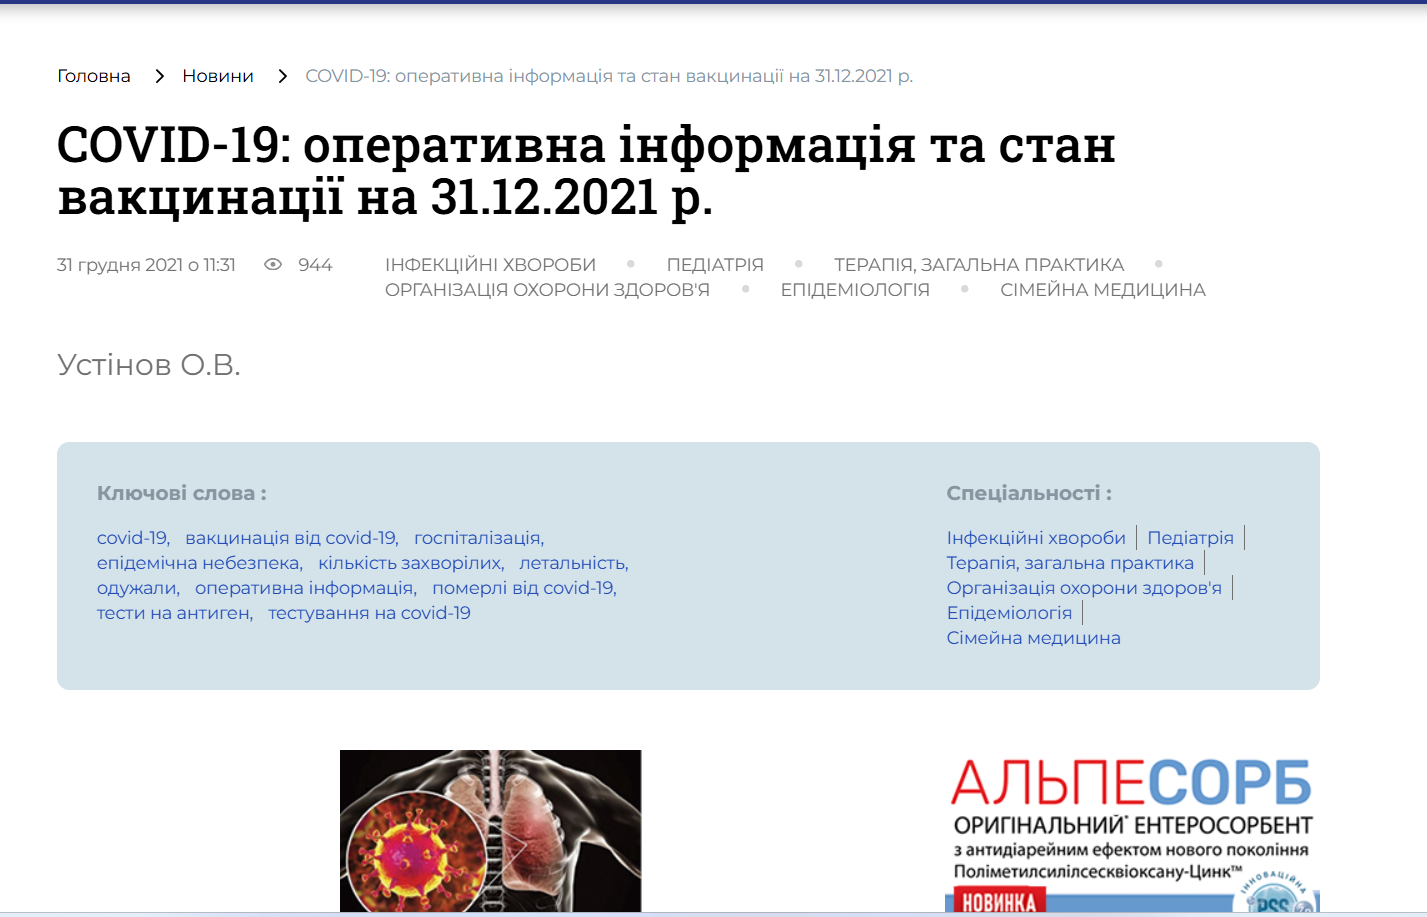Click chevron arrow after Головна breadcrumb

[159, 76]
